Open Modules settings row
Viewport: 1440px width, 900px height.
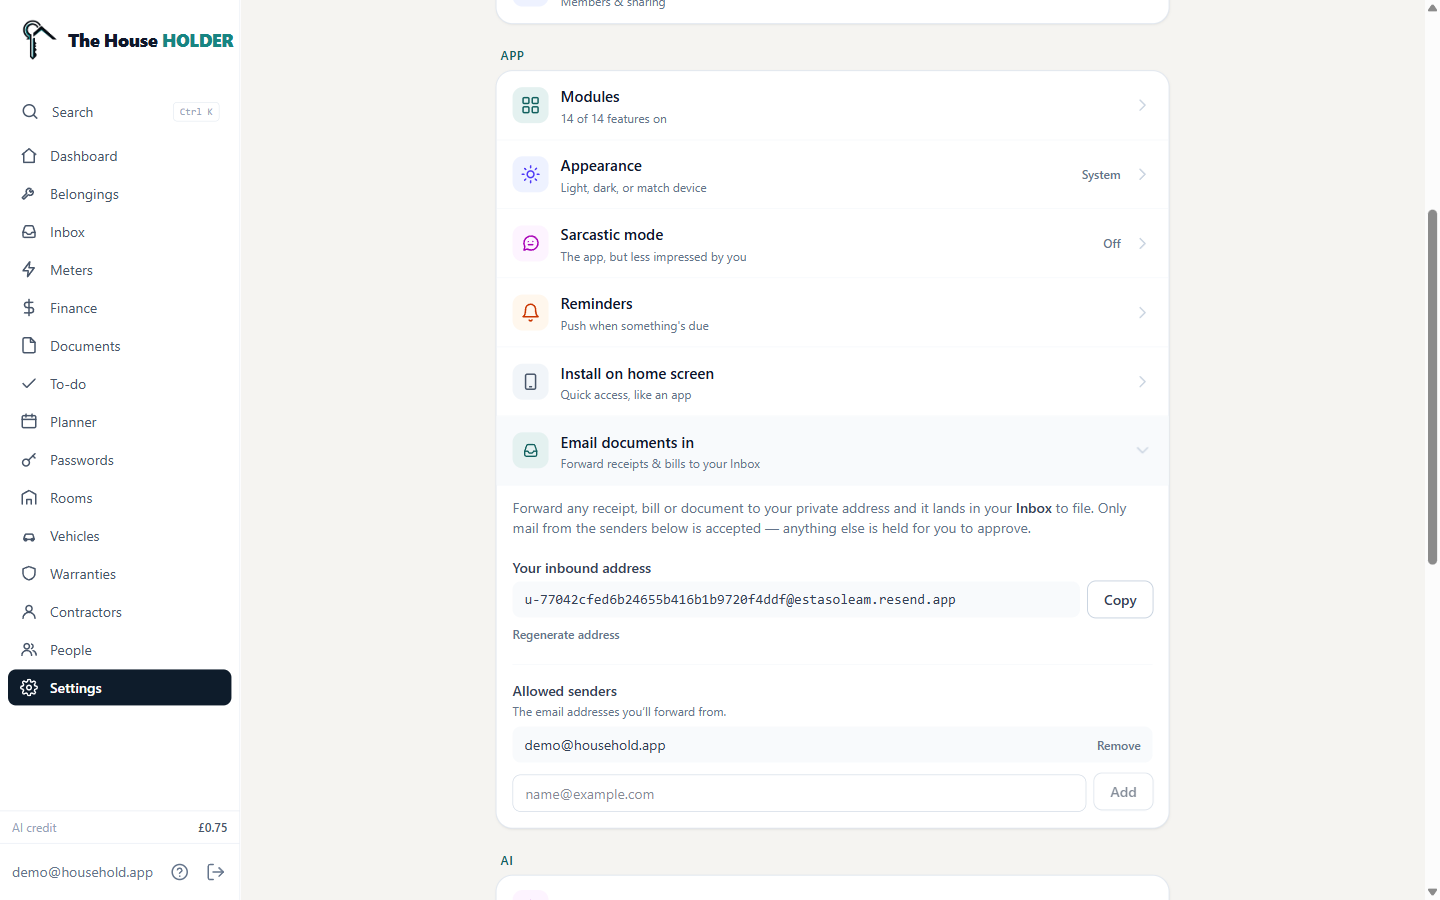(x=832, y=105)
